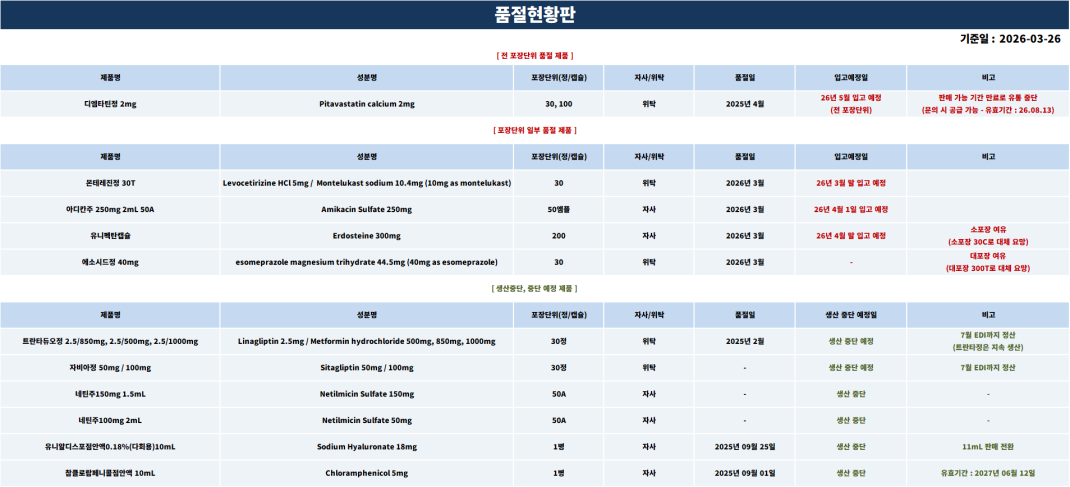Viewport: 1070px width, 487px height.
Task: Click the 아디칸주 250mg 2mL 50A cell
Action: coord(110,209)
